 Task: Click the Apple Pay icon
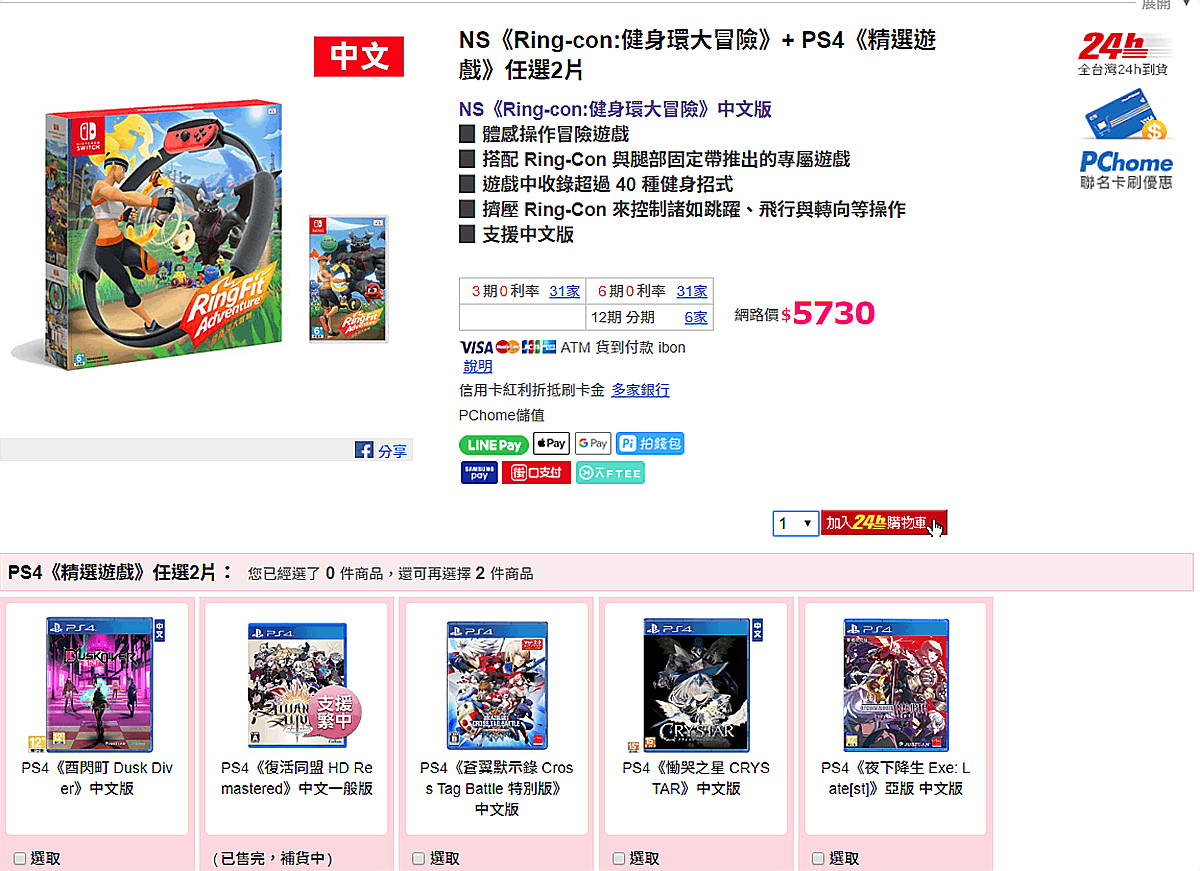pos(551,443)
